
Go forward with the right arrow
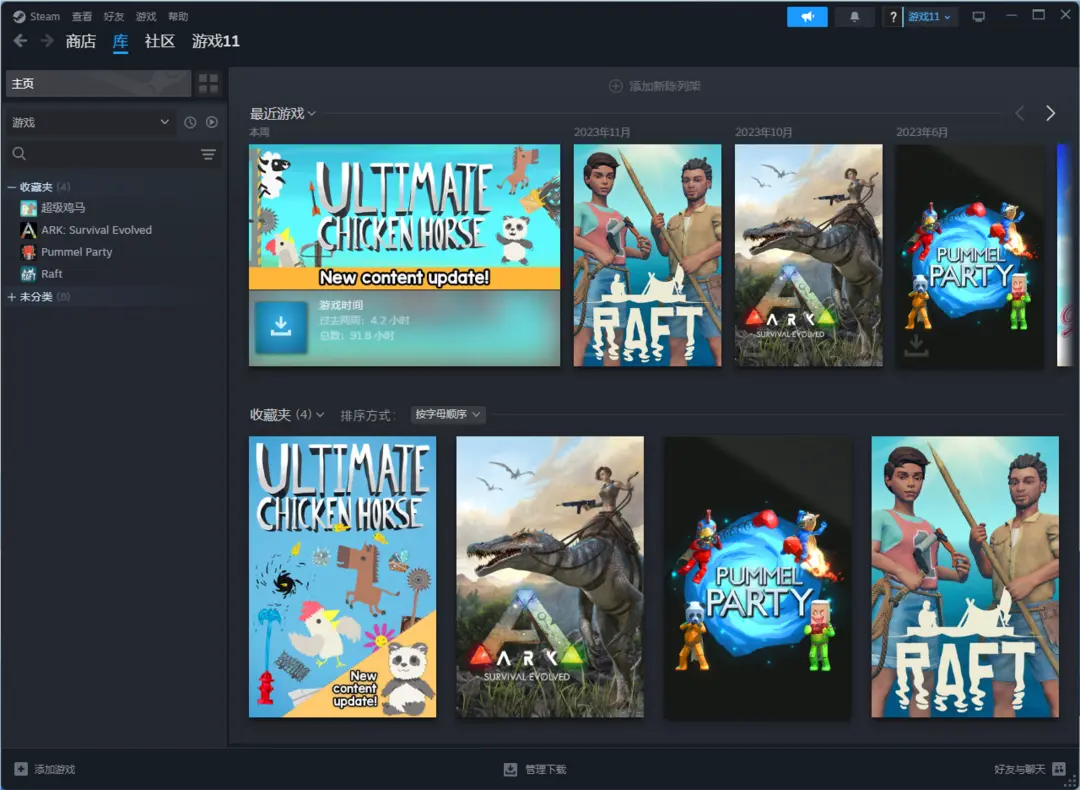click(x=47, y=41)
